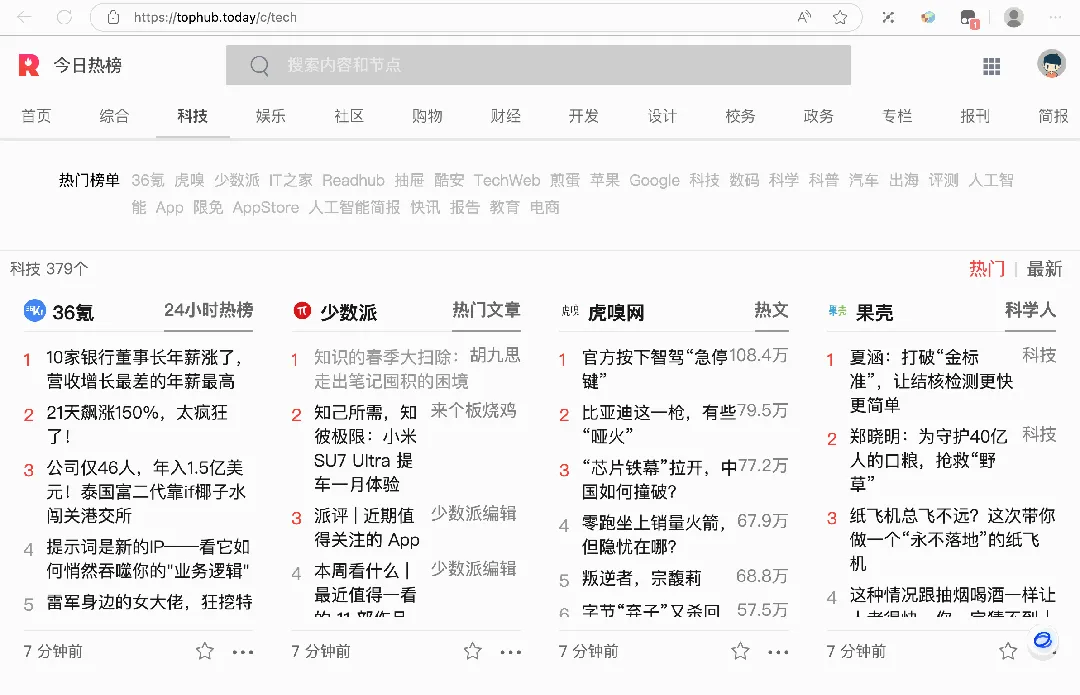Open the cartoon user avatar
Viewport: 1080px width, 695px height.
1051,64
